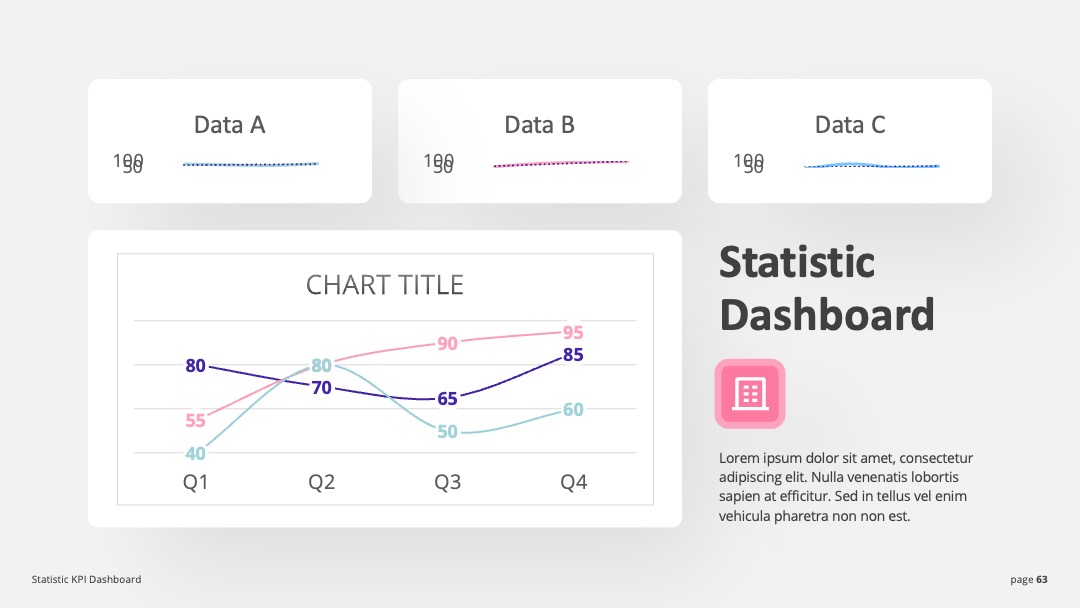Image resolution: width=1080 pixels, height=608 pixels.
Task: Select the purple 65 data label
Action: pyautogui.click(x=447, y=399)
